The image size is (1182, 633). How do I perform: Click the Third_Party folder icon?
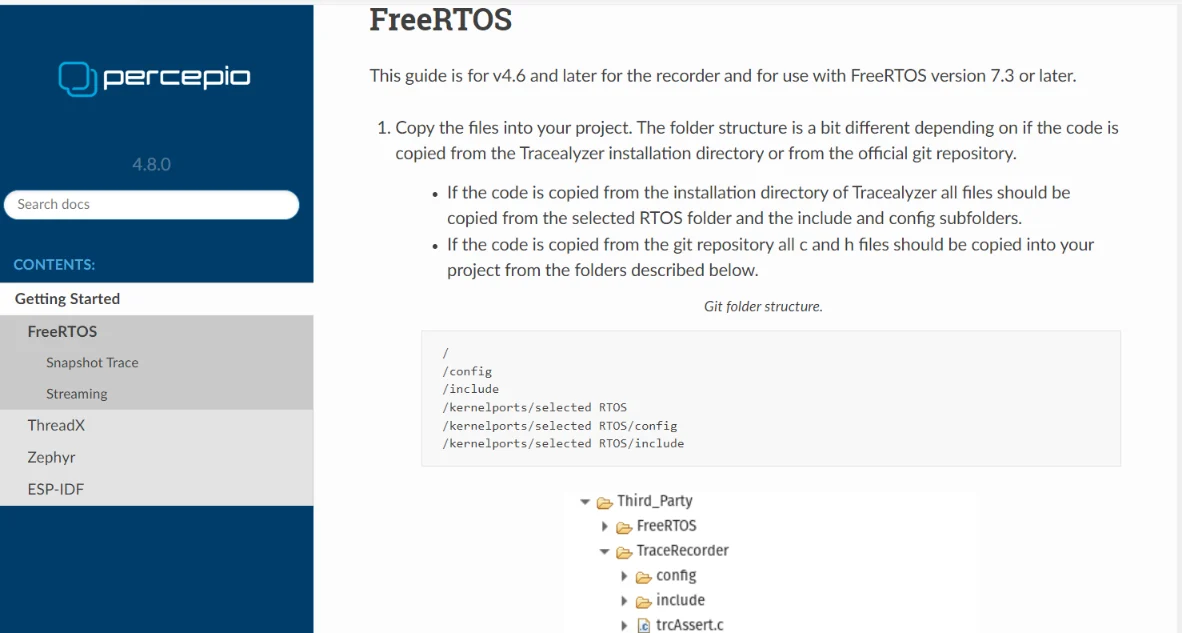click(604, 502)
